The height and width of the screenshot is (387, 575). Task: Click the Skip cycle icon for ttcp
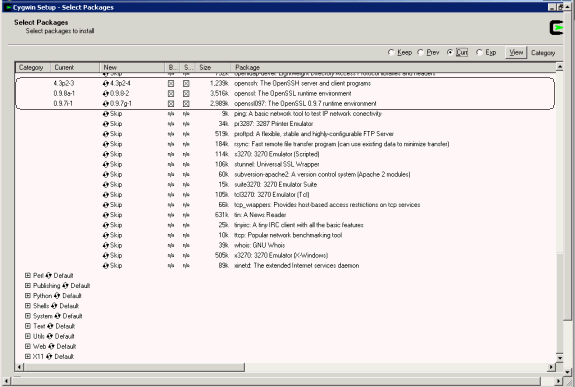click(106, 235)
